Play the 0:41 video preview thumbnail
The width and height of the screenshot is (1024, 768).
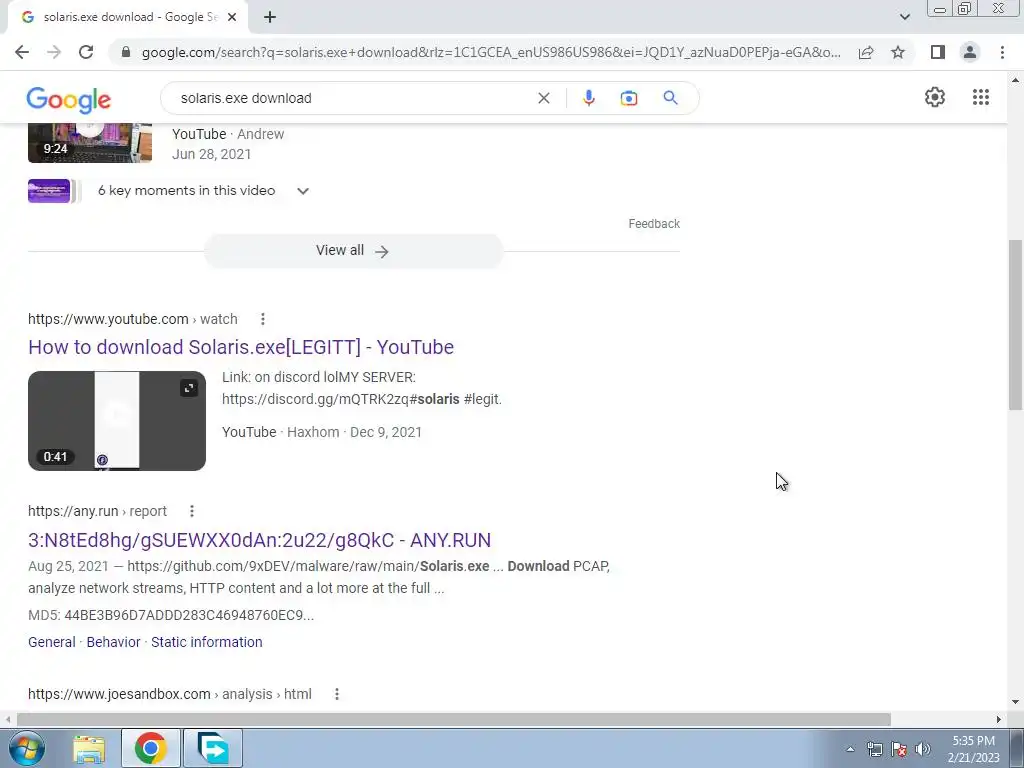coord(117,421)
